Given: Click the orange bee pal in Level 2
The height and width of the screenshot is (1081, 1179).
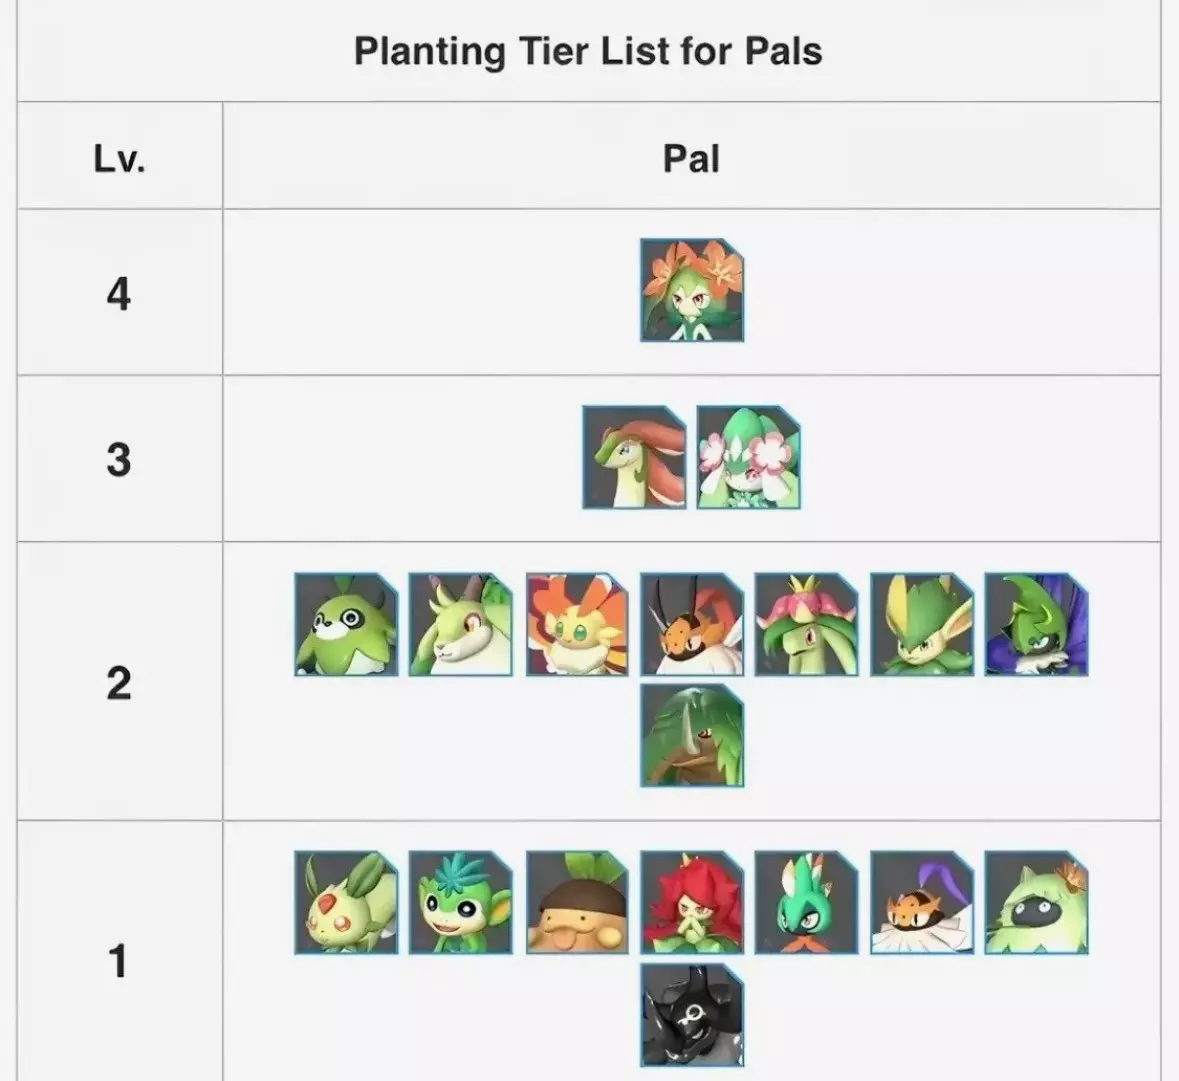Looking at the screenshot, I should (x=691, y=624).
